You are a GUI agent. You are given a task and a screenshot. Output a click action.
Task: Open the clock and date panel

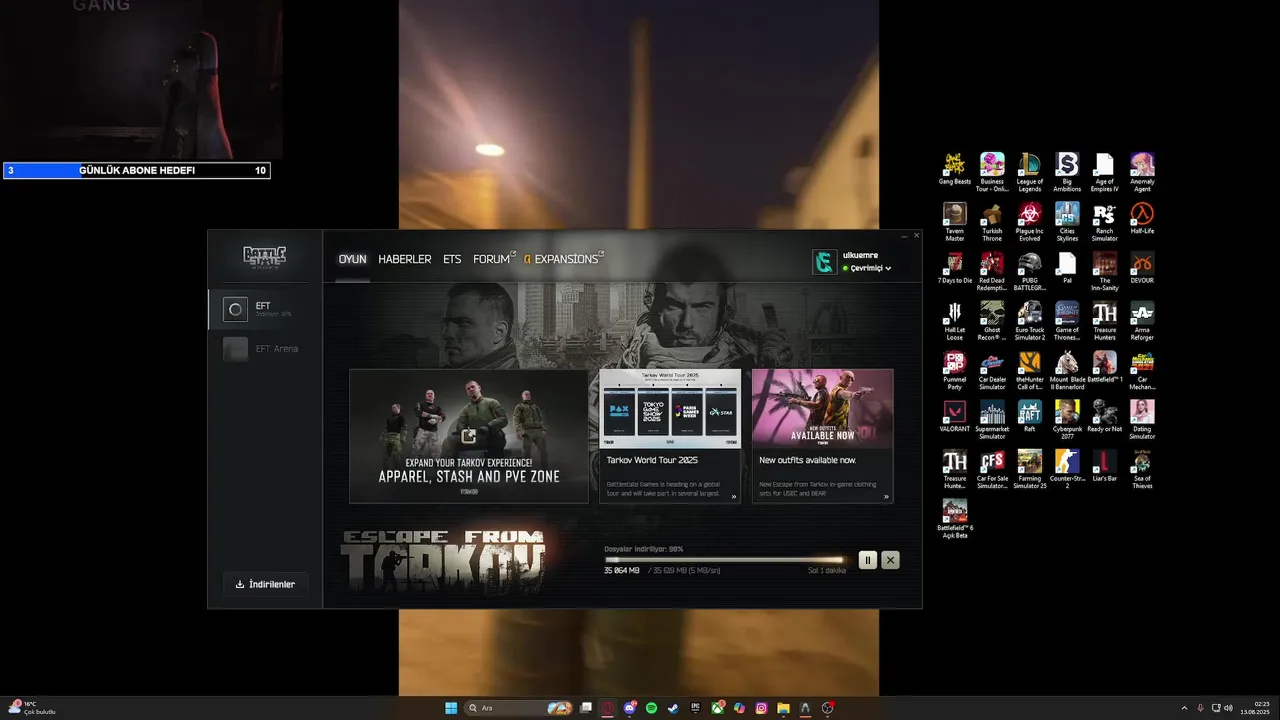[x=1254, y=708]
